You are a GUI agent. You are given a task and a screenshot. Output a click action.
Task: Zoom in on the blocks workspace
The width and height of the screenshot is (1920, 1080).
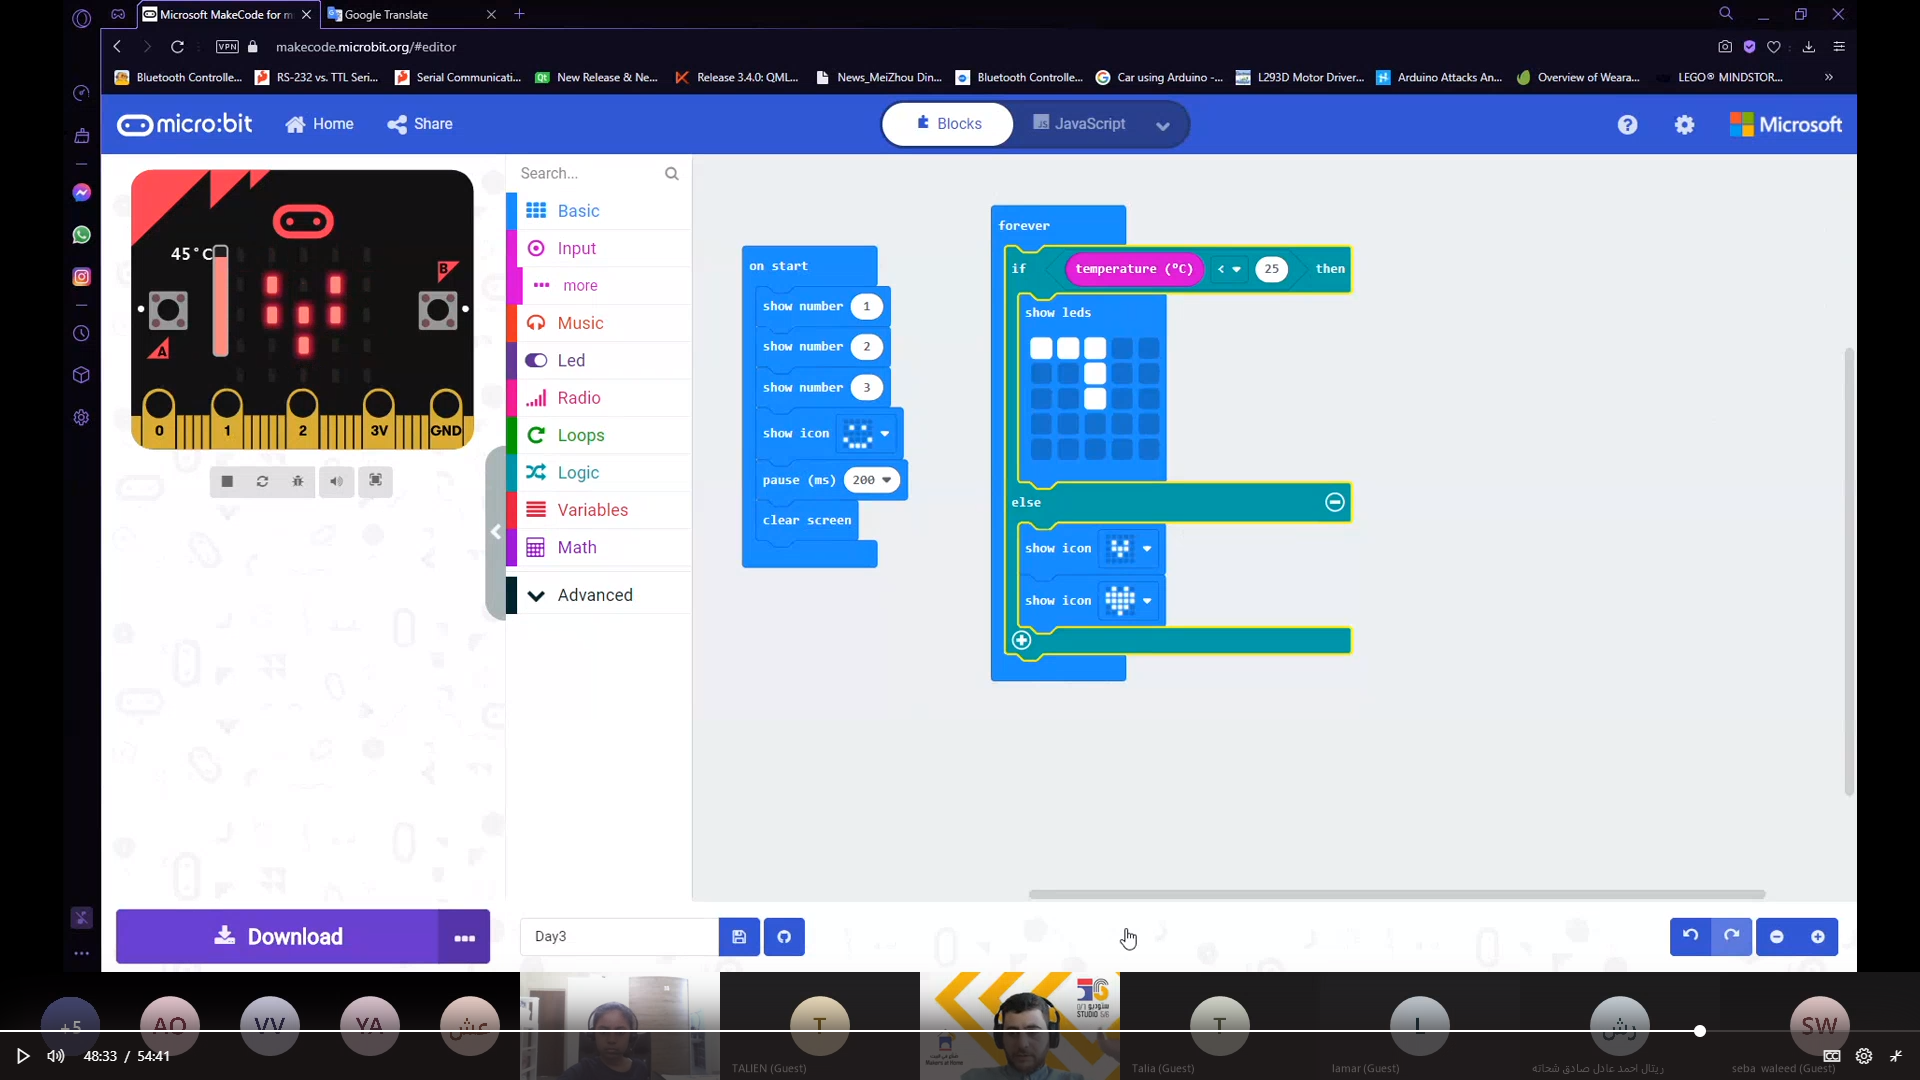1818,937
